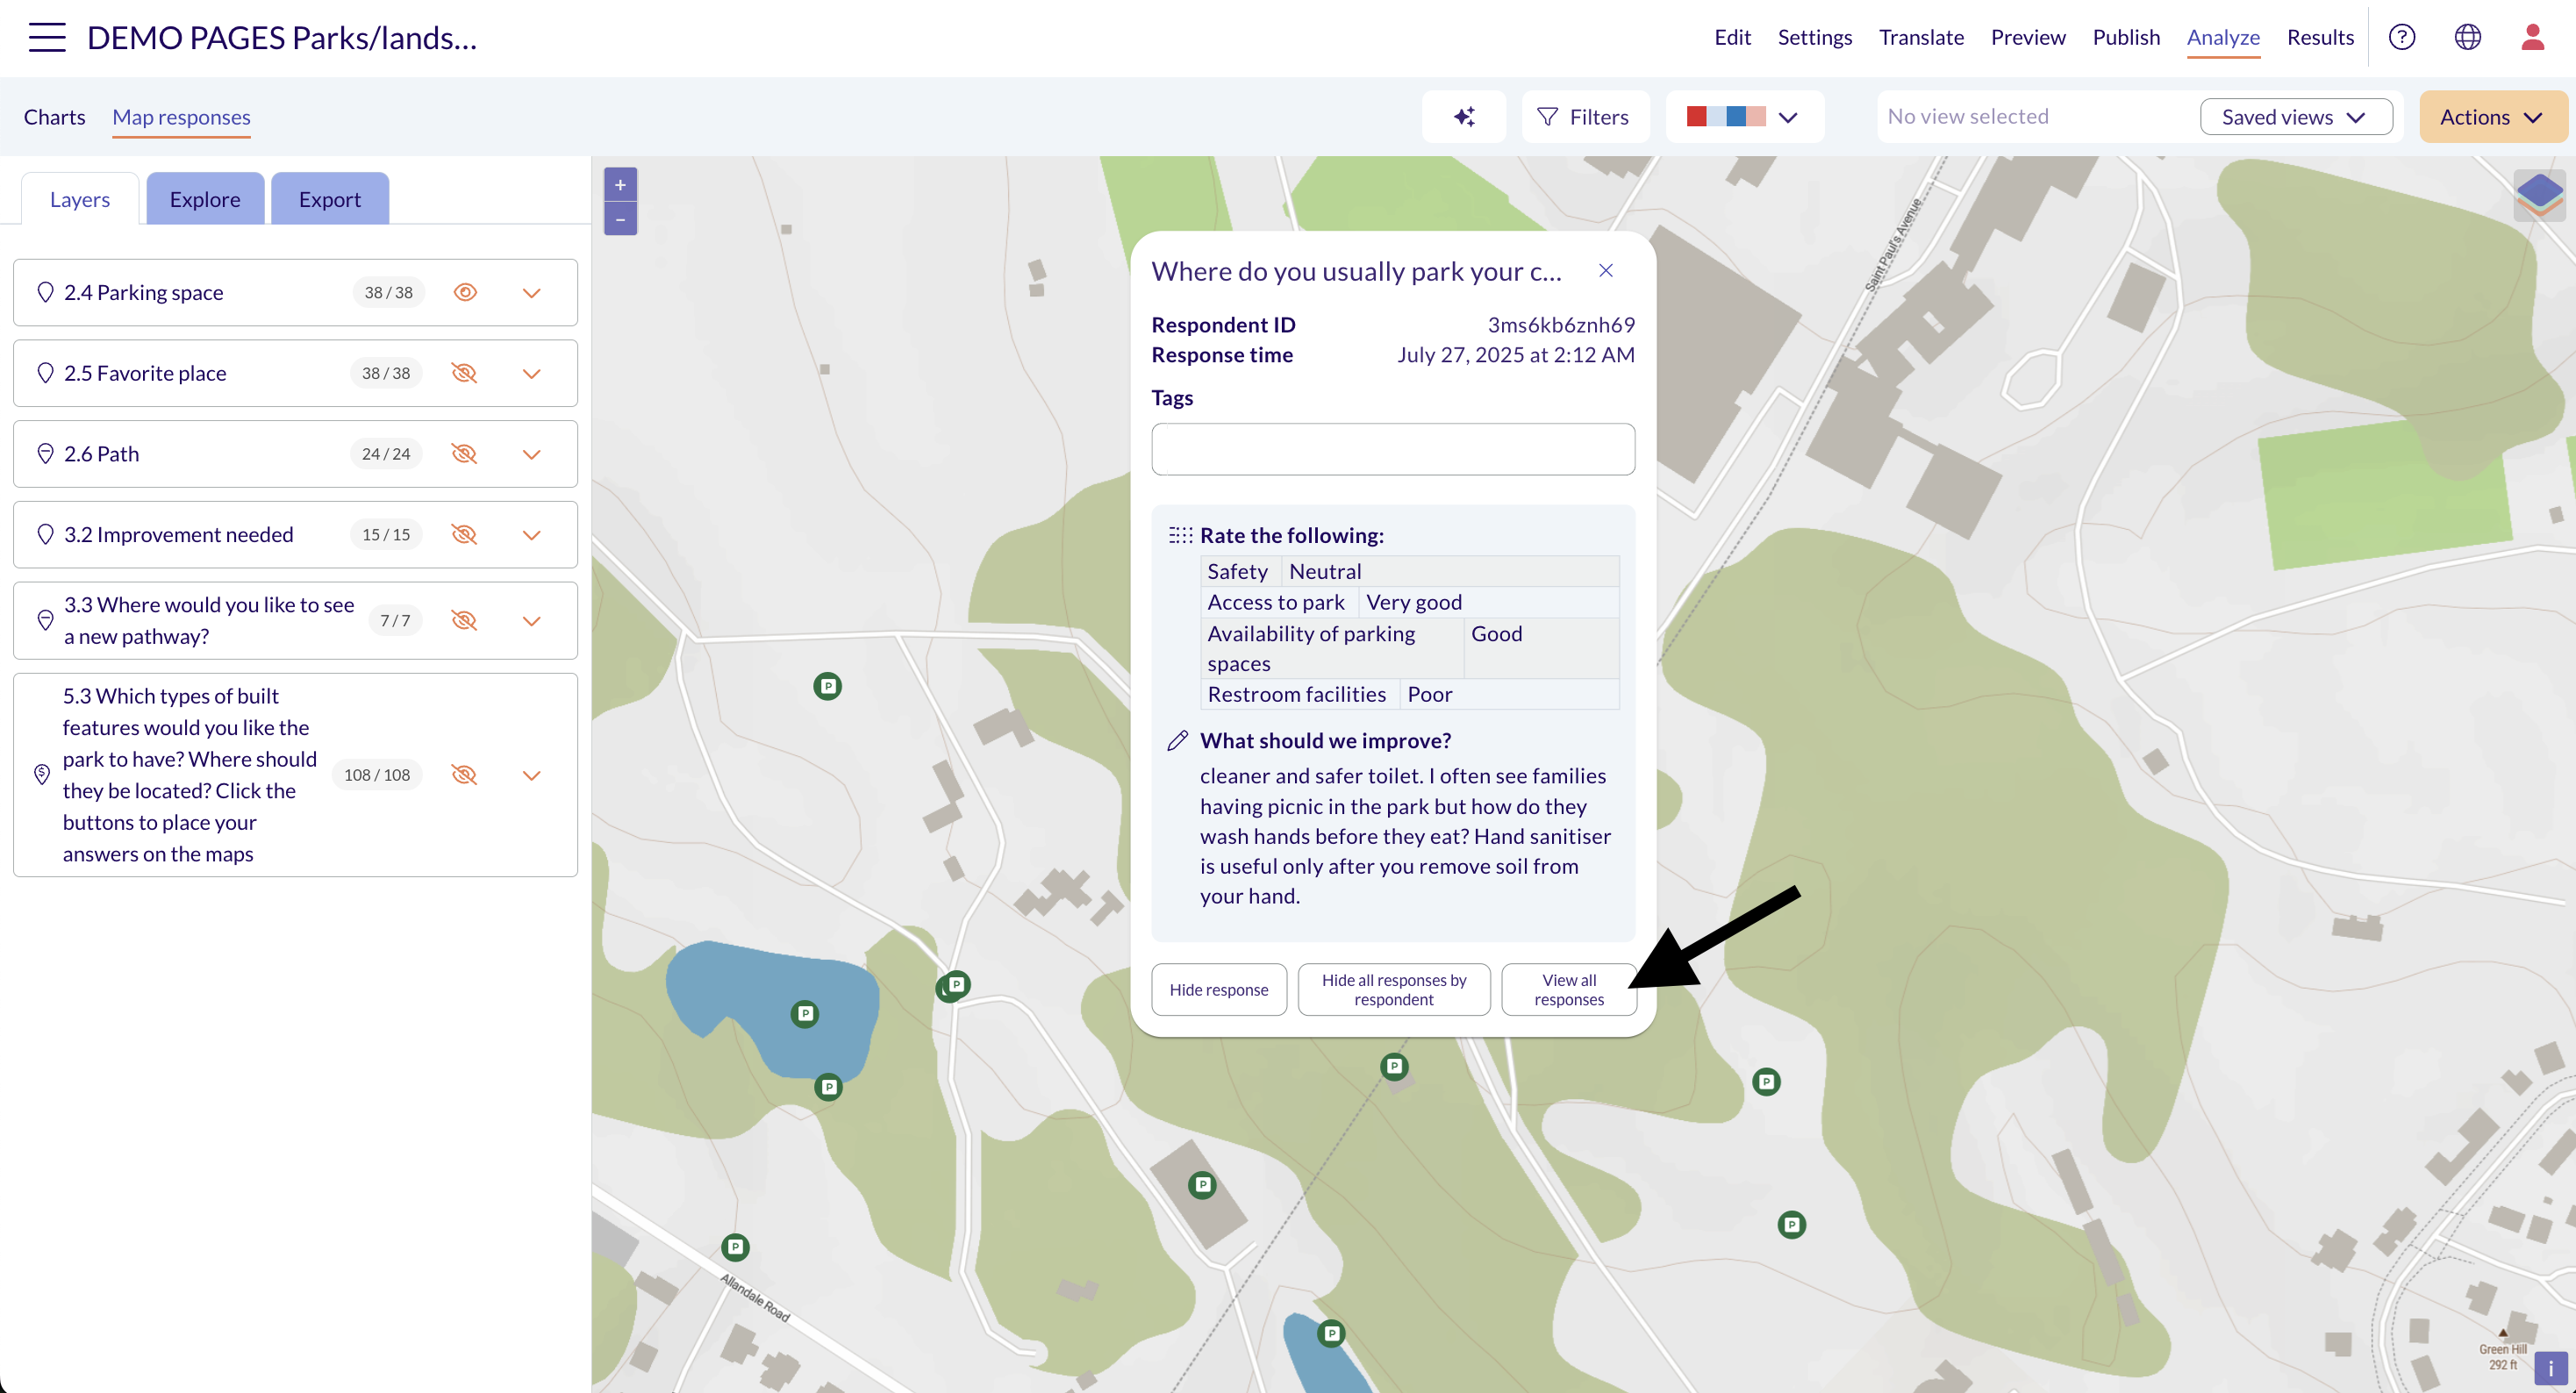The image size is (2576, 1393).
Task: Switch to the Charts tab
Action: [55, 117]
